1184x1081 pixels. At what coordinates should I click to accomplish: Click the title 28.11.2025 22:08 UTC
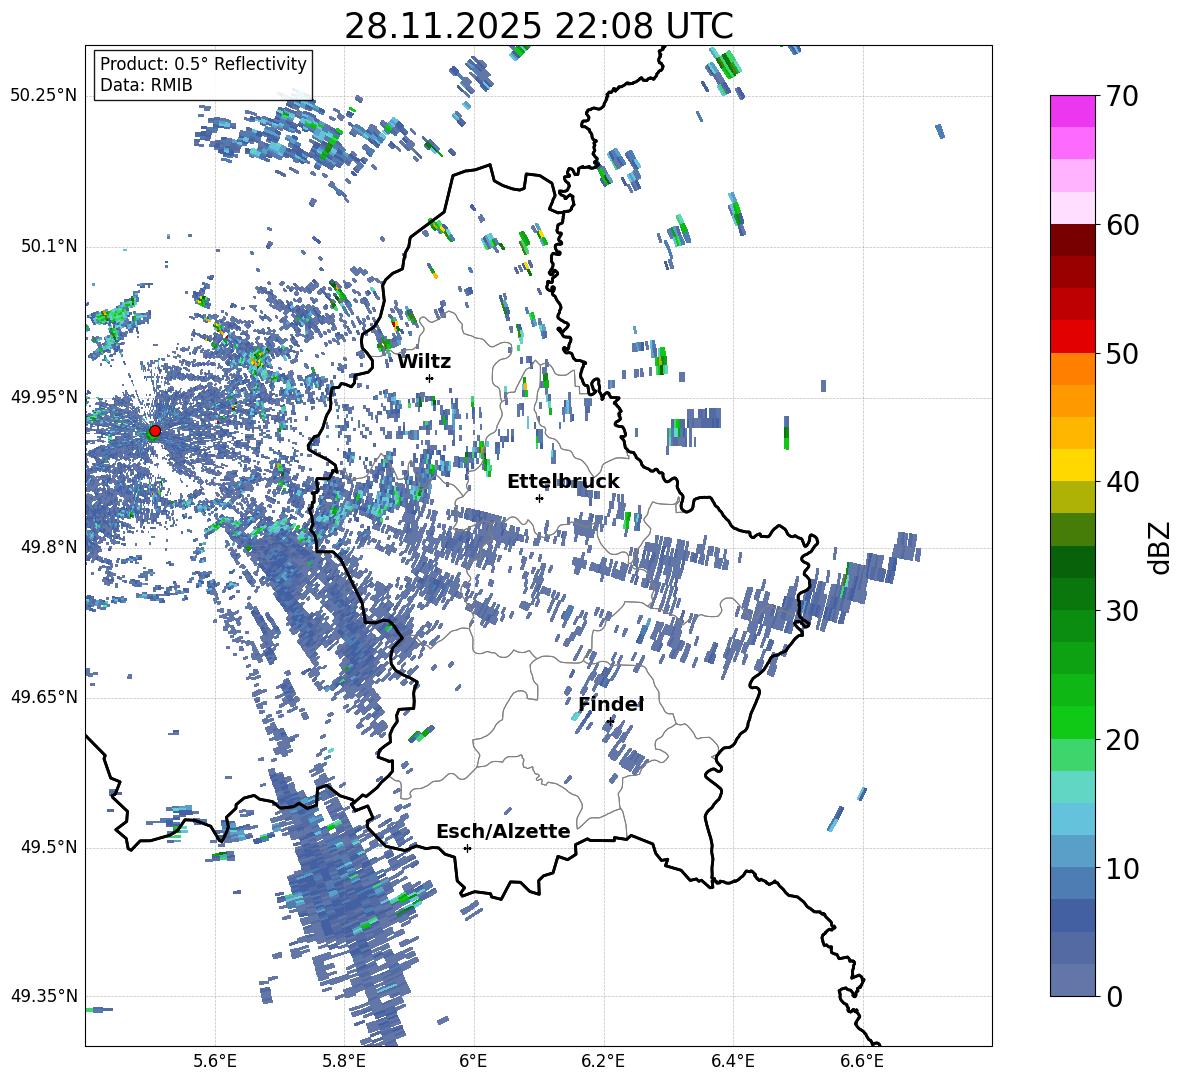pos(538,26)
